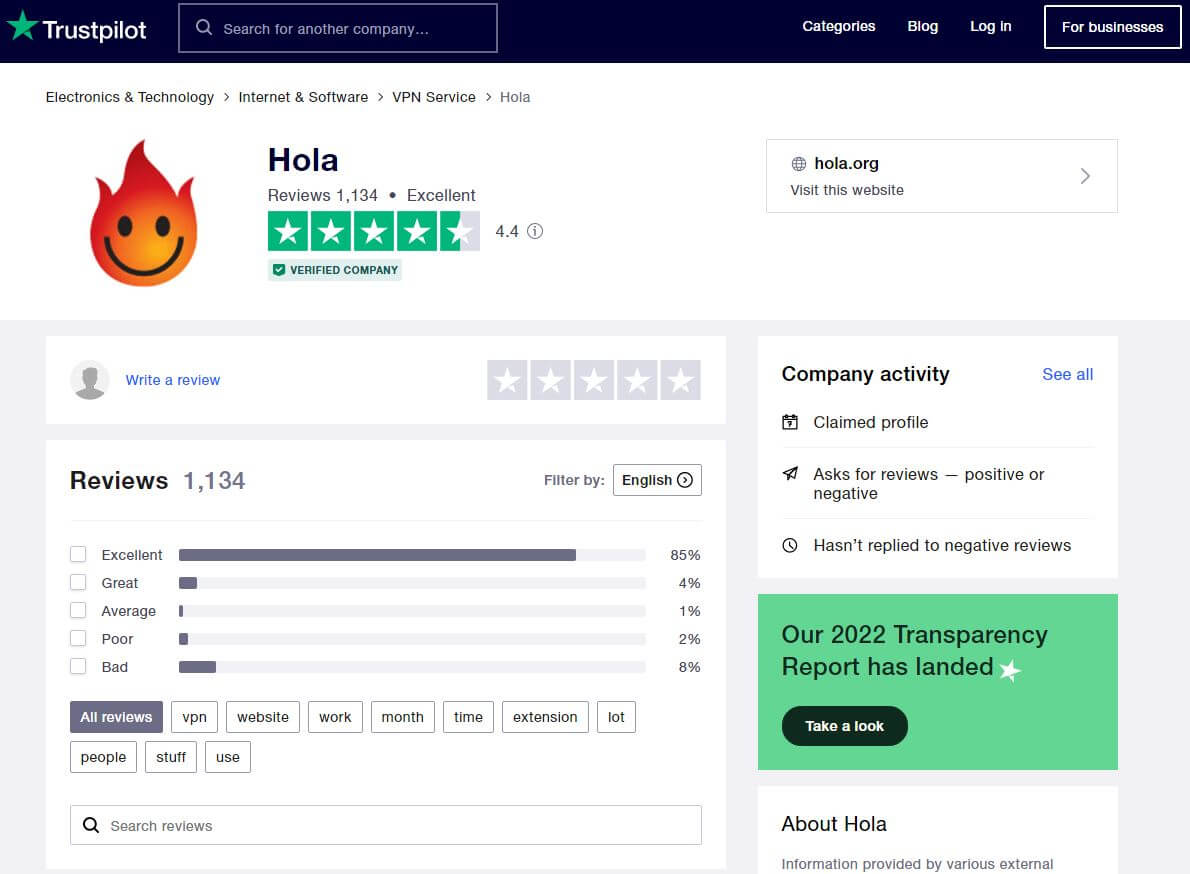Click the Hola flame logo
This screenshot has width=1190, height=874.
coord(143,213)
